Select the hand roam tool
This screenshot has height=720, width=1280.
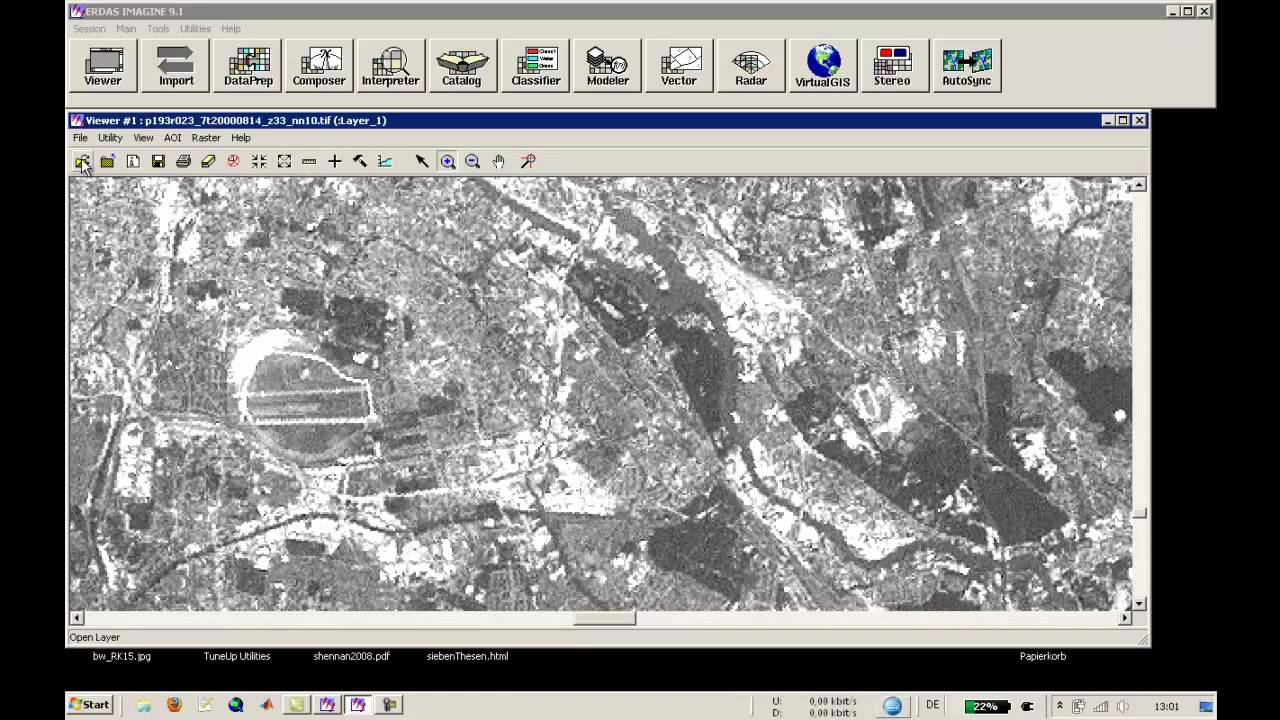tap(498, 161)
